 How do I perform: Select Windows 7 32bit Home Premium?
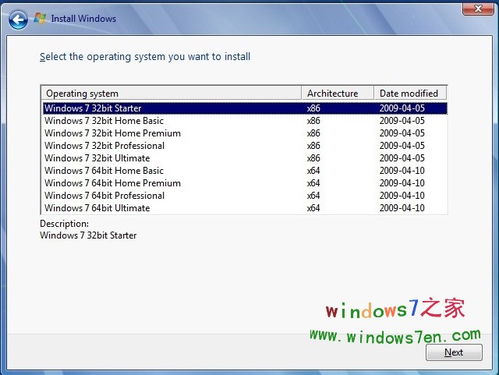(x=245, y=133)
